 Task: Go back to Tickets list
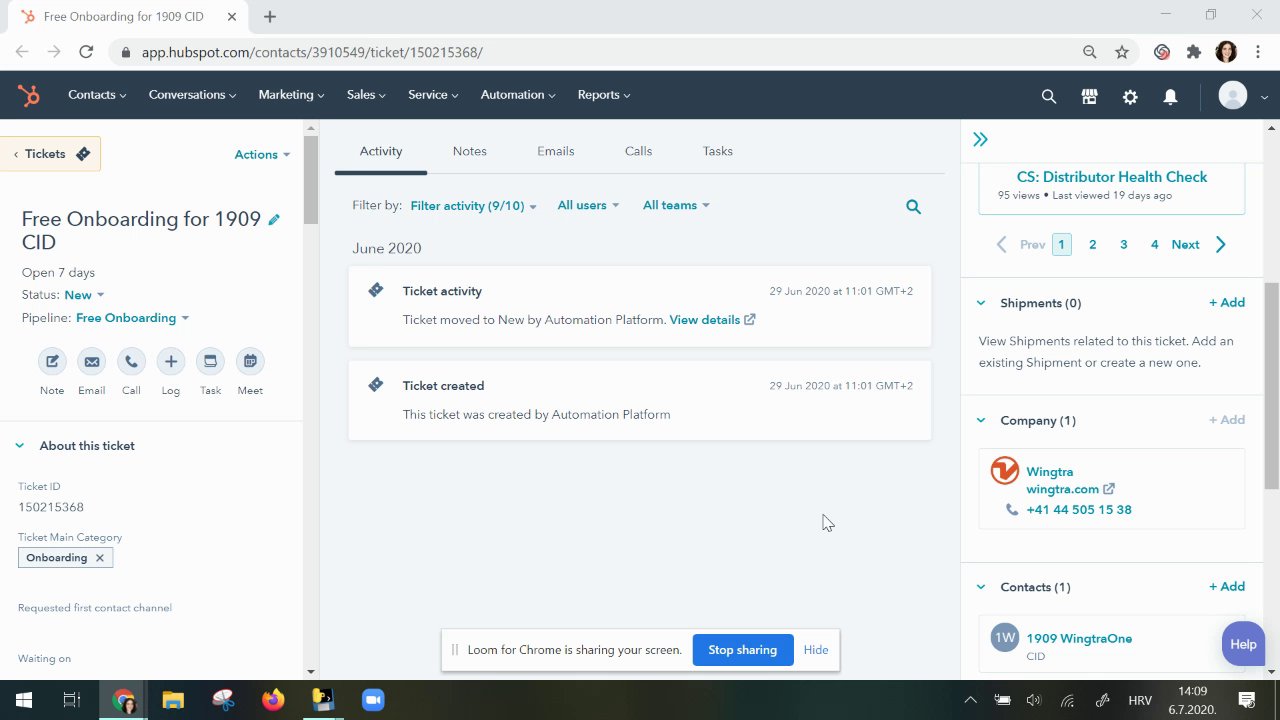(51, 154)
